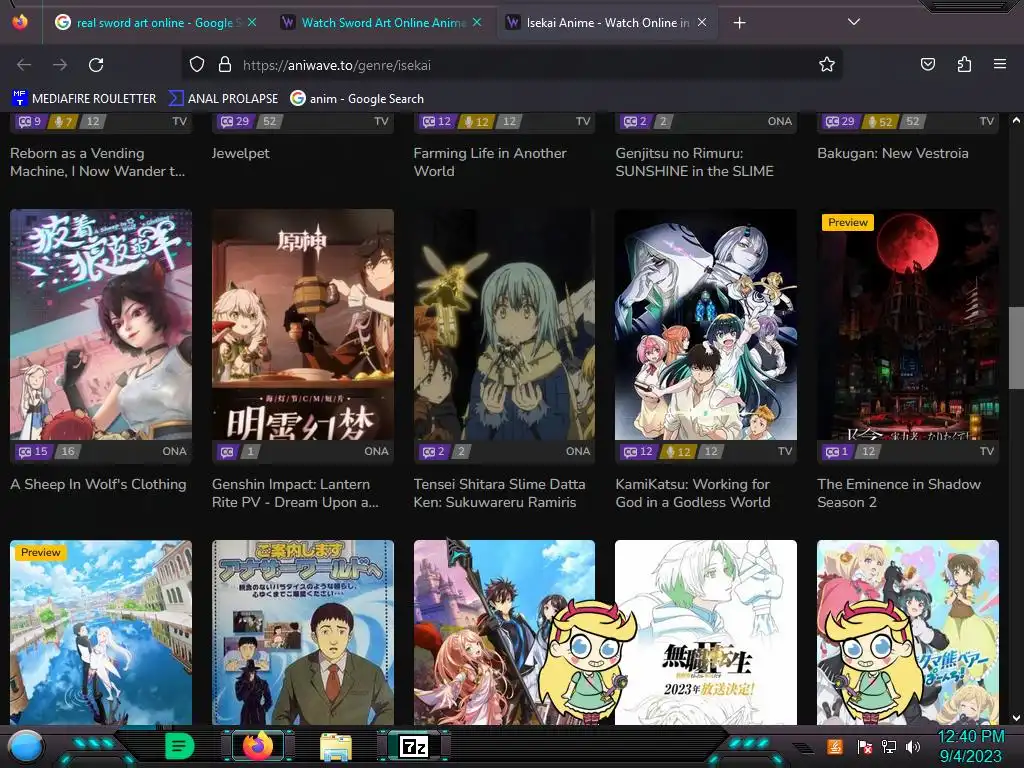Click CC badge under Genshin Impact poster
Viewport: 1024px width, 768px height.
click(x=227, y=451)
